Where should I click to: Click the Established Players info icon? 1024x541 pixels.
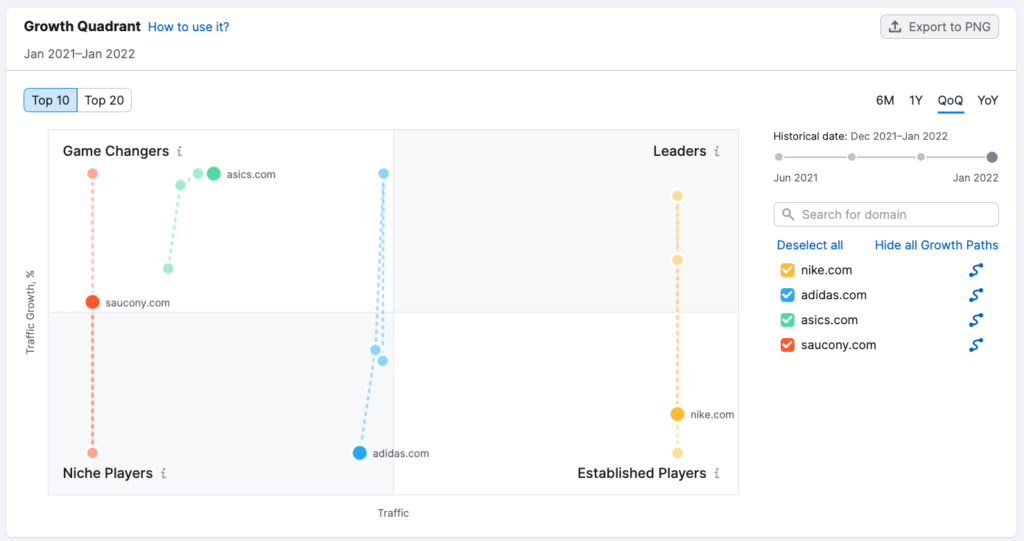[716, 473]
